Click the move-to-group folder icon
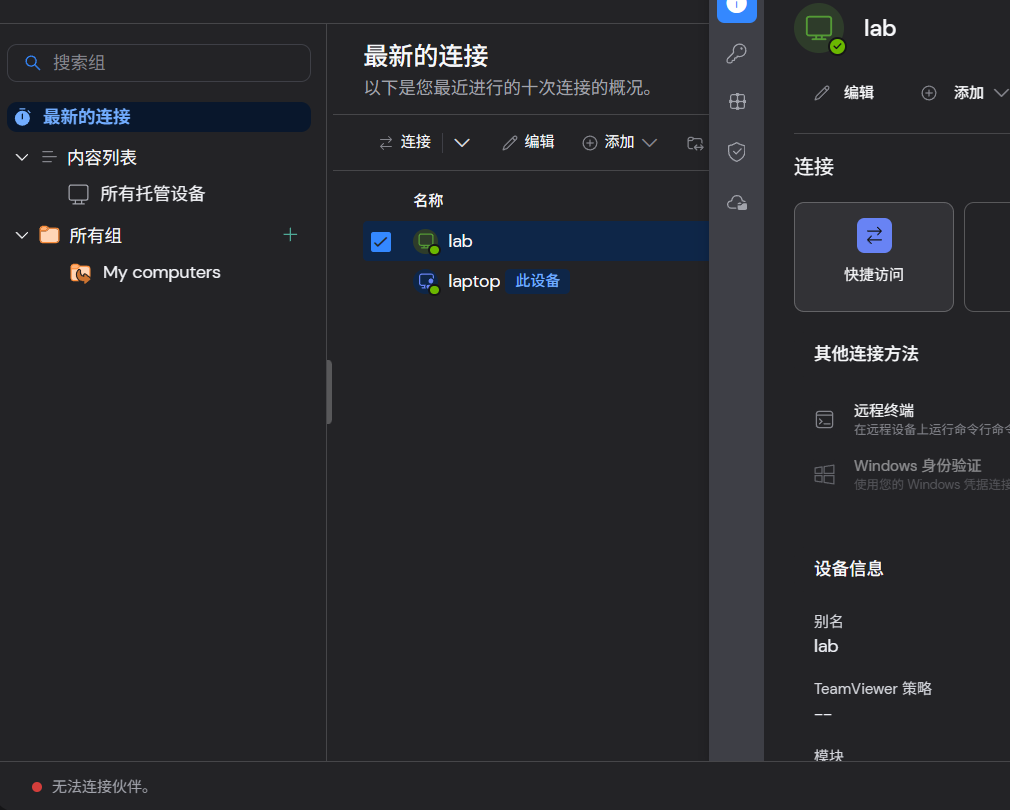Viewport: 1010px width, 810px height. [695, 143]
